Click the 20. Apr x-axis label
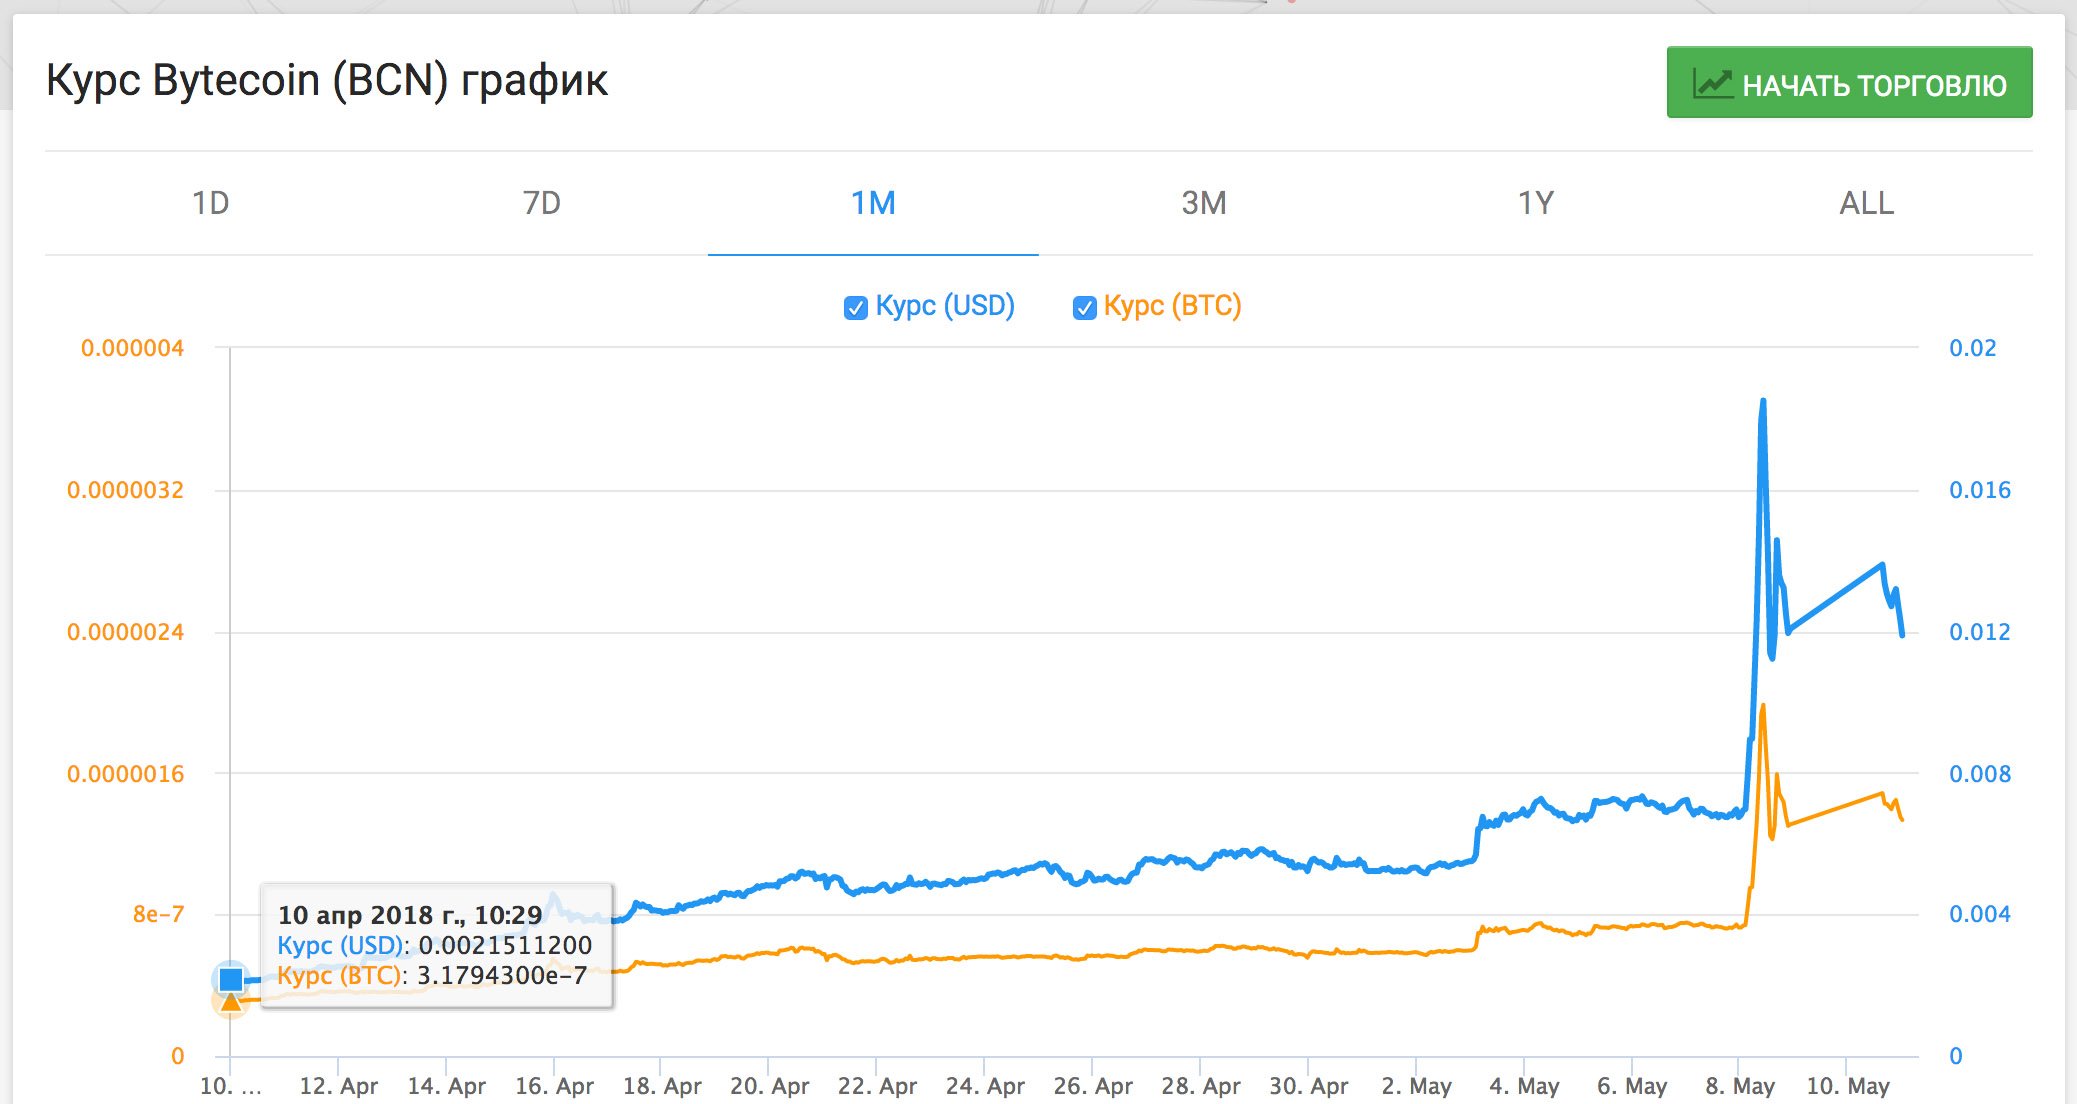This screenshot has width=2077, height=1104. (770, 1086)
